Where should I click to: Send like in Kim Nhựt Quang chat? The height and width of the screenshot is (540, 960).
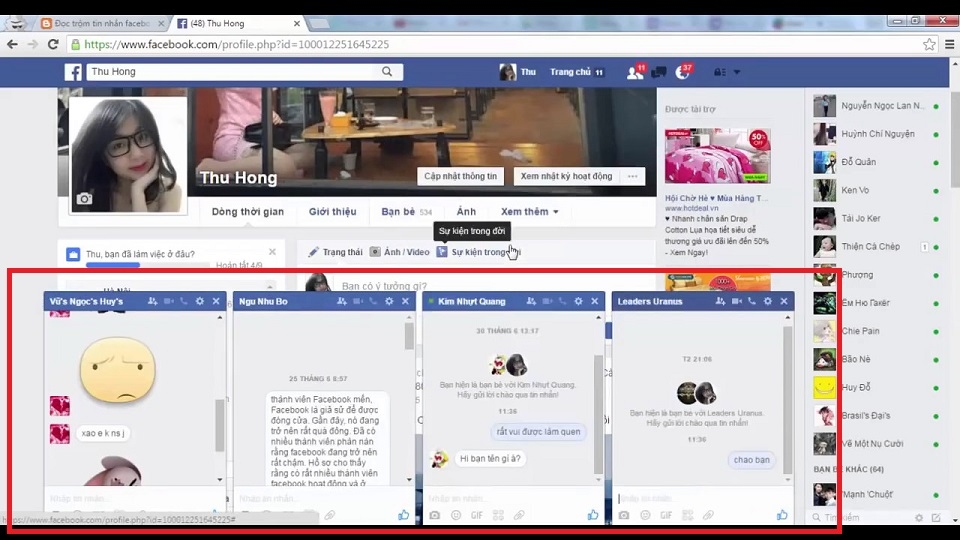click(593, 516)
